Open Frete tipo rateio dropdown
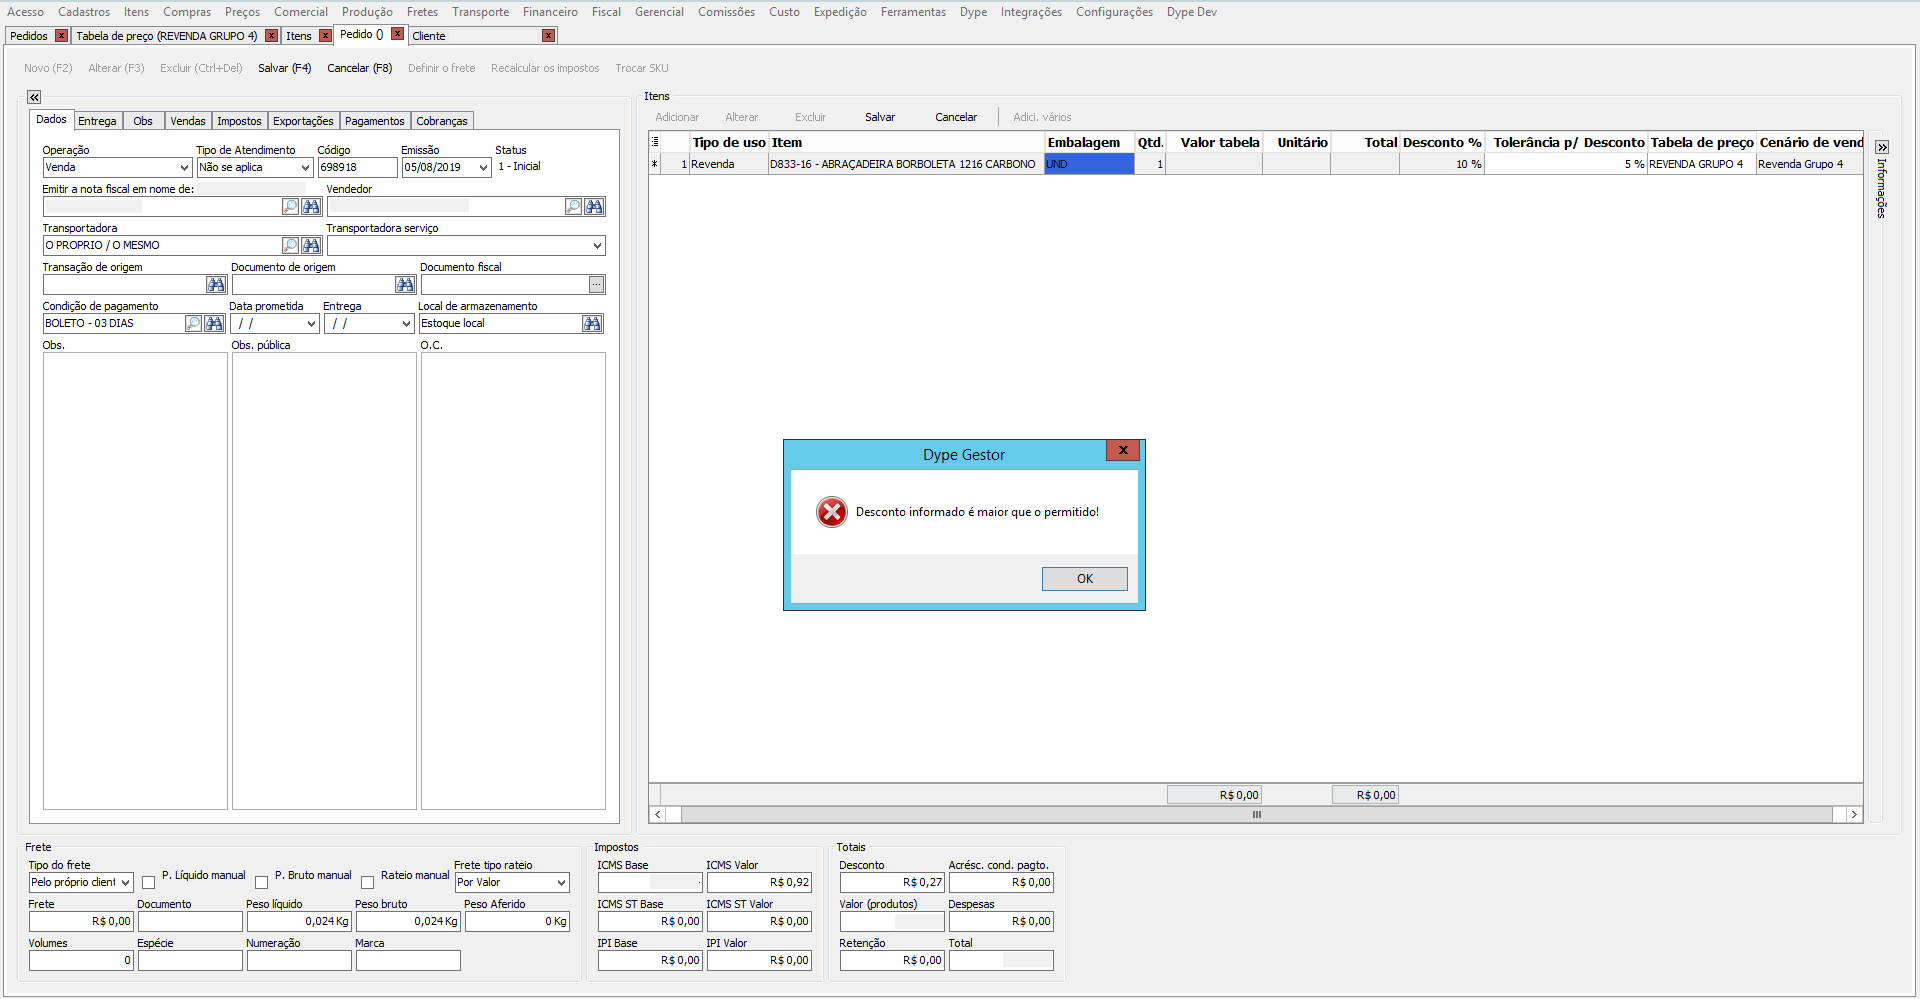This screenshot has width=1922, height=999. 561,883
